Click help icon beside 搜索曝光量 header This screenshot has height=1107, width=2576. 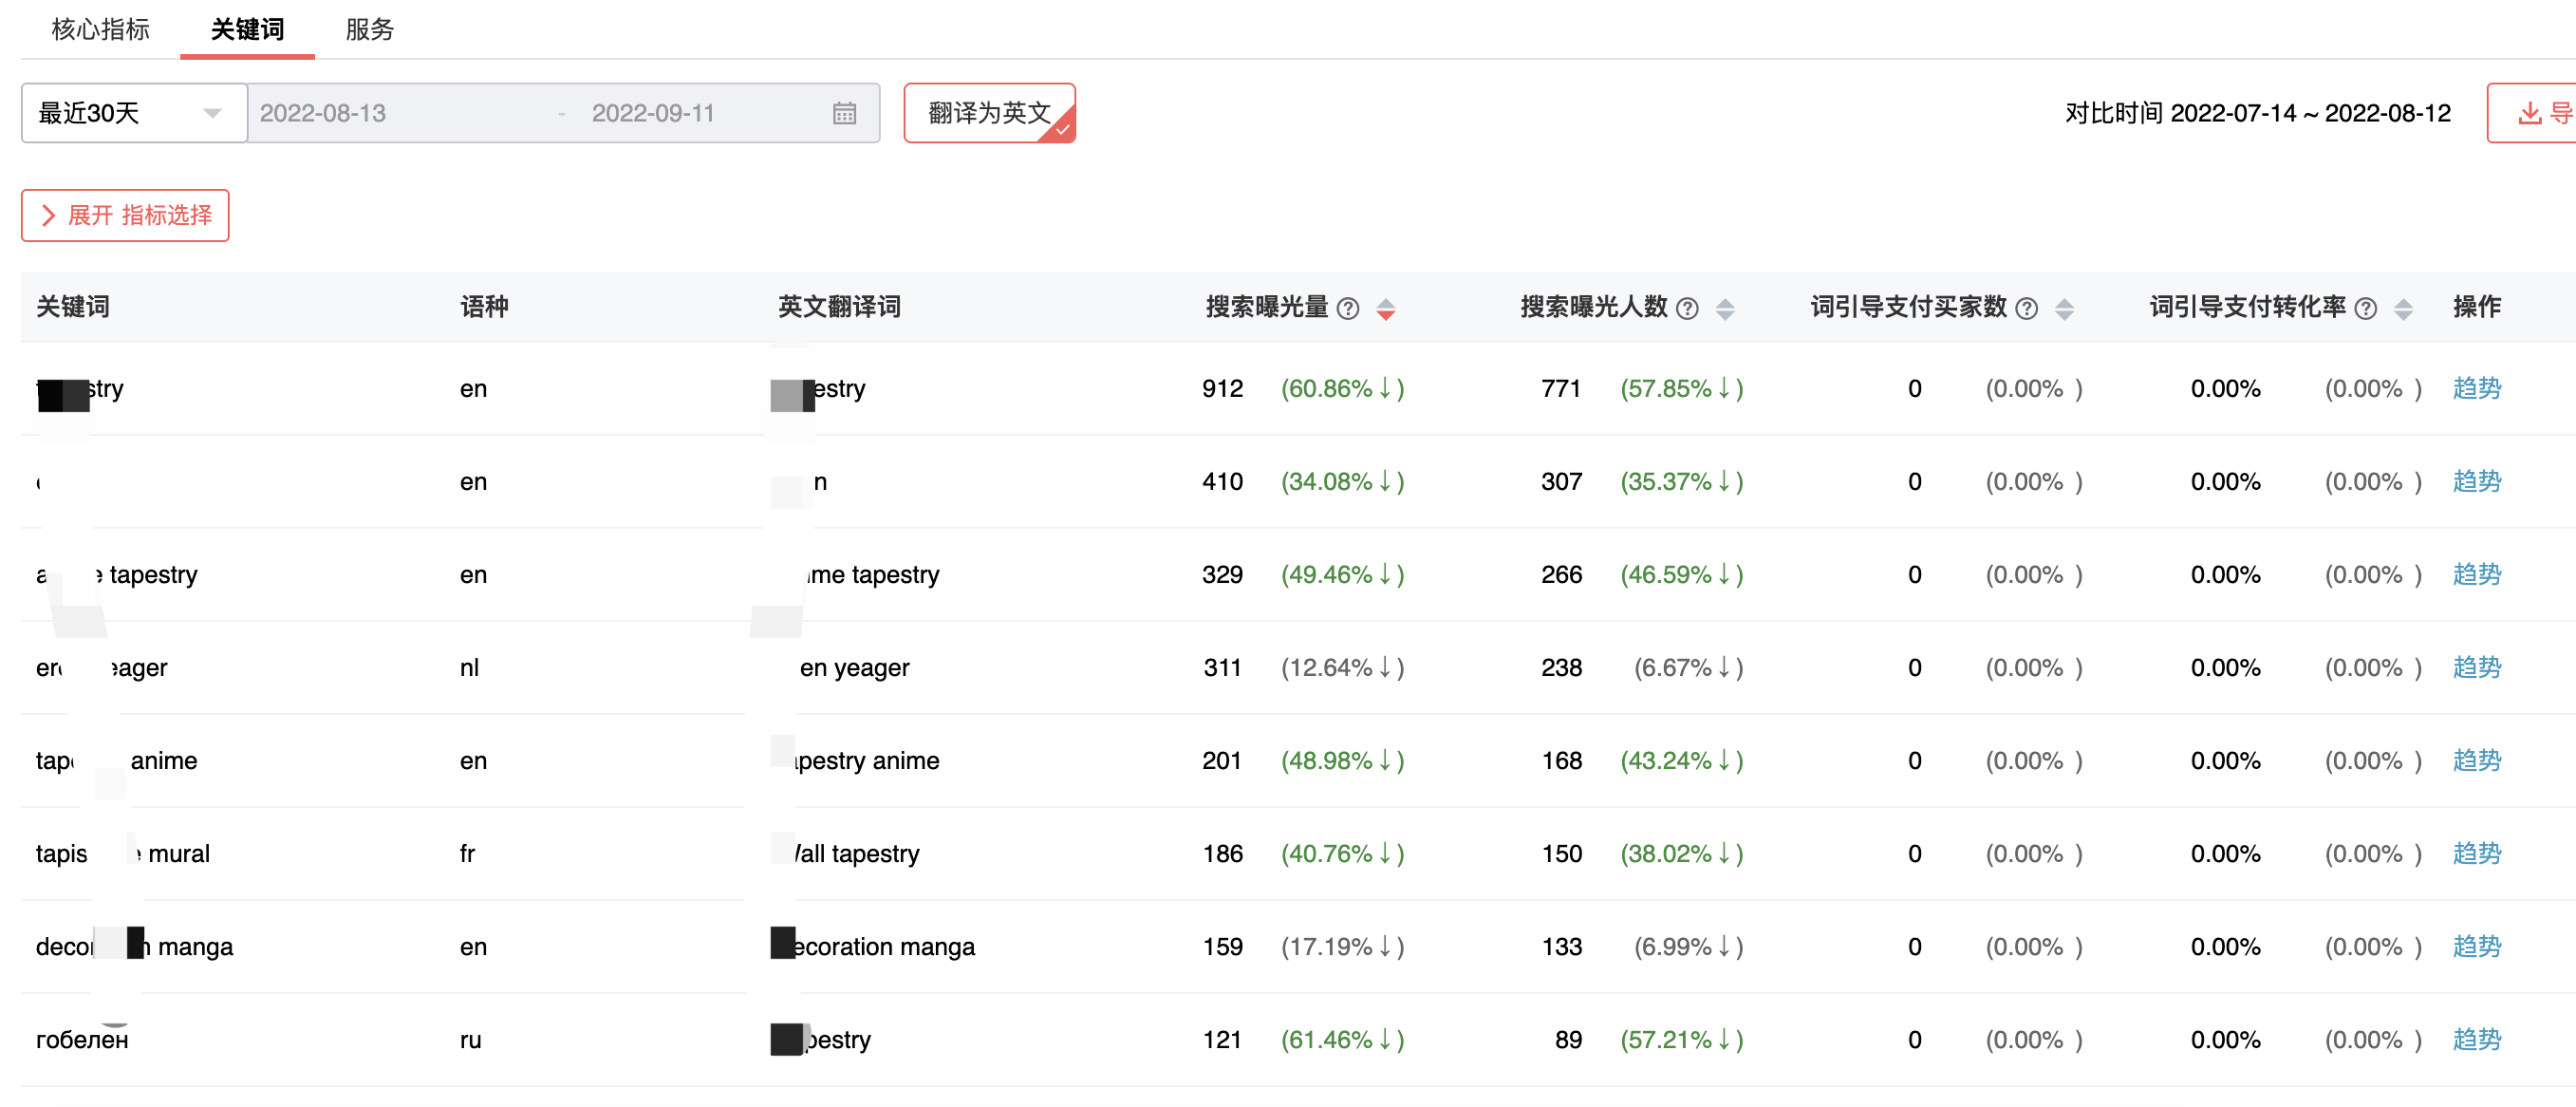click(x=1349, y=308)
